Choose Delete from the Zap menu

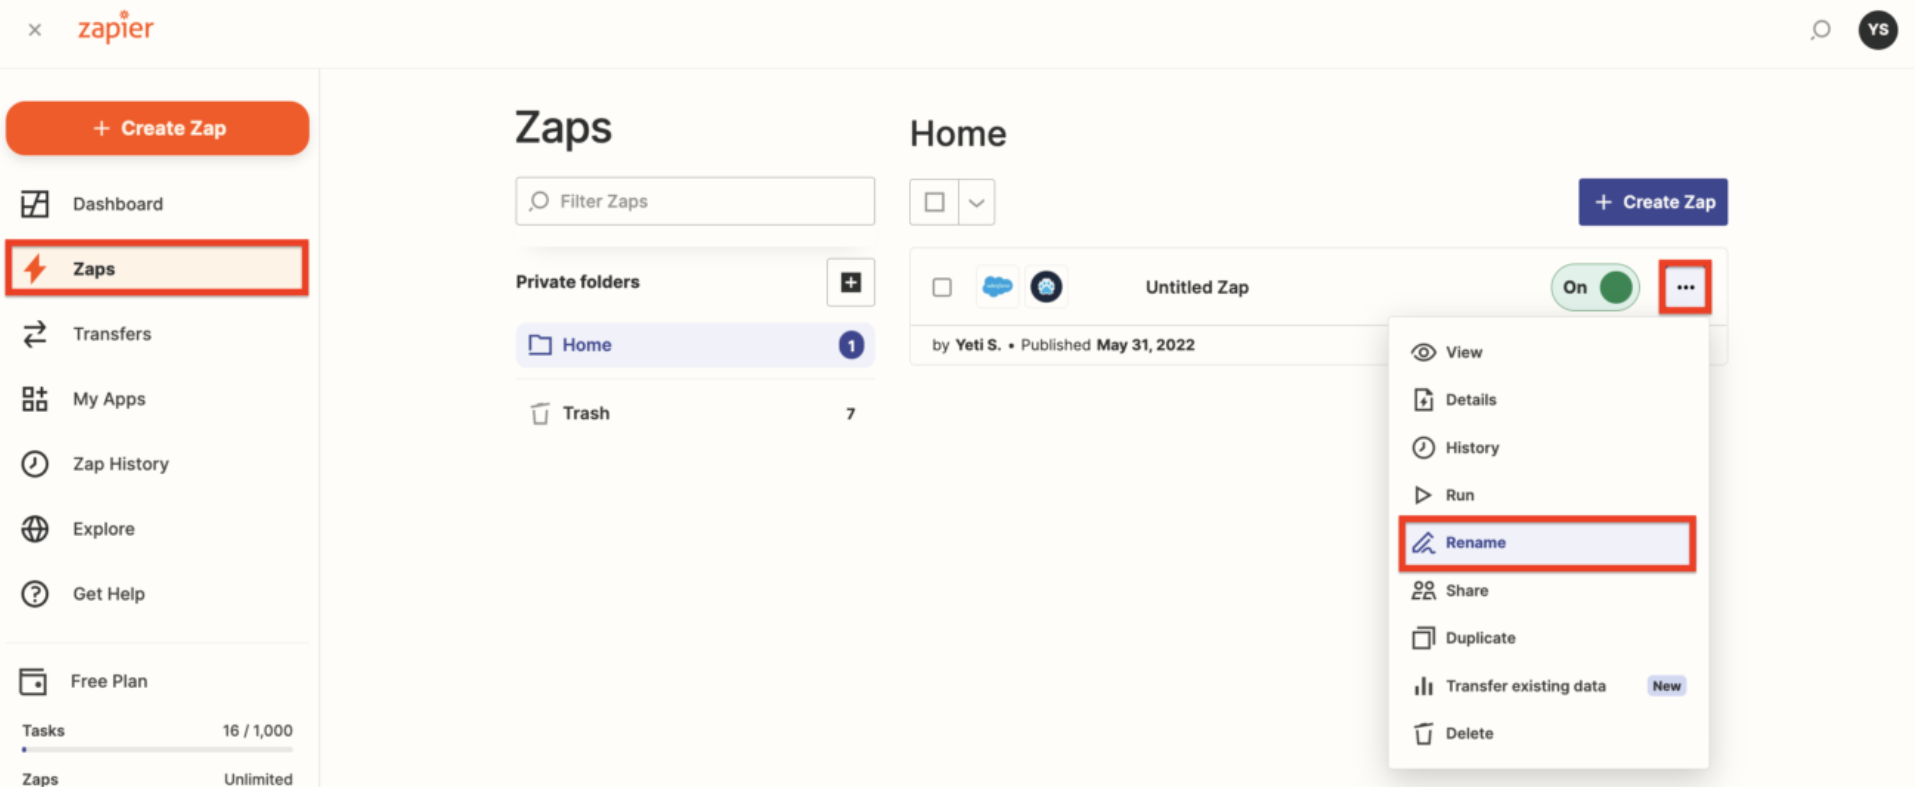tap(1547, 734)
